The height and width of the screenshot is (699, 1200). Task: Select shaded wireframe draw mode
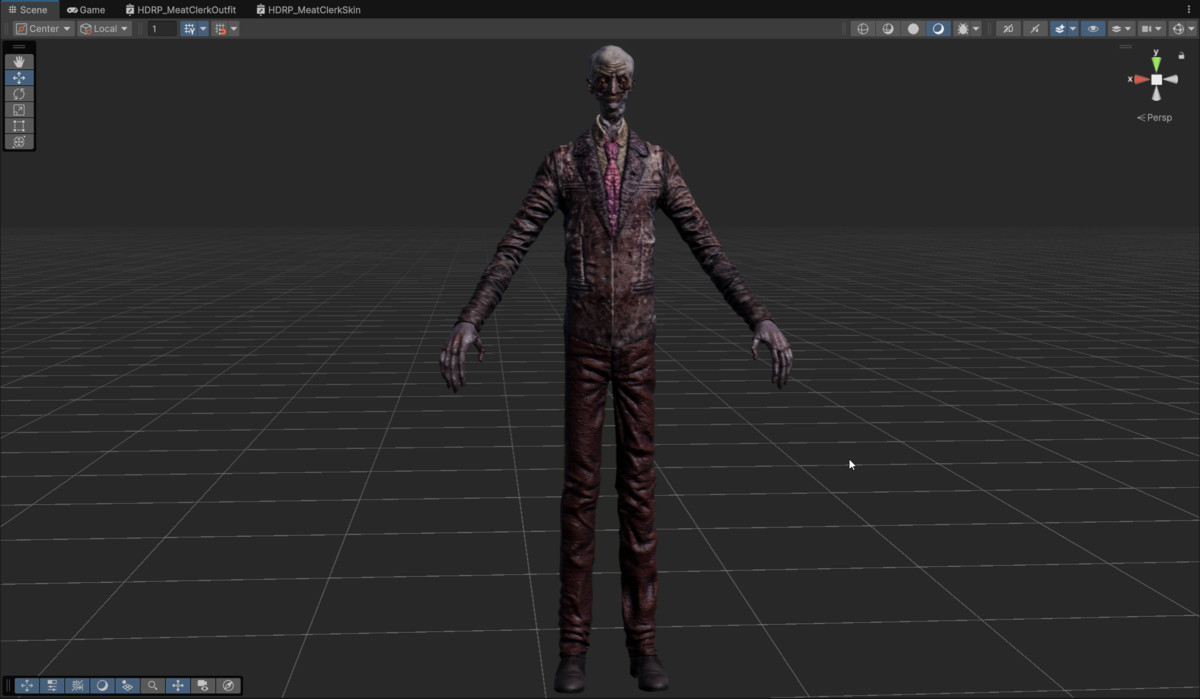888,29
